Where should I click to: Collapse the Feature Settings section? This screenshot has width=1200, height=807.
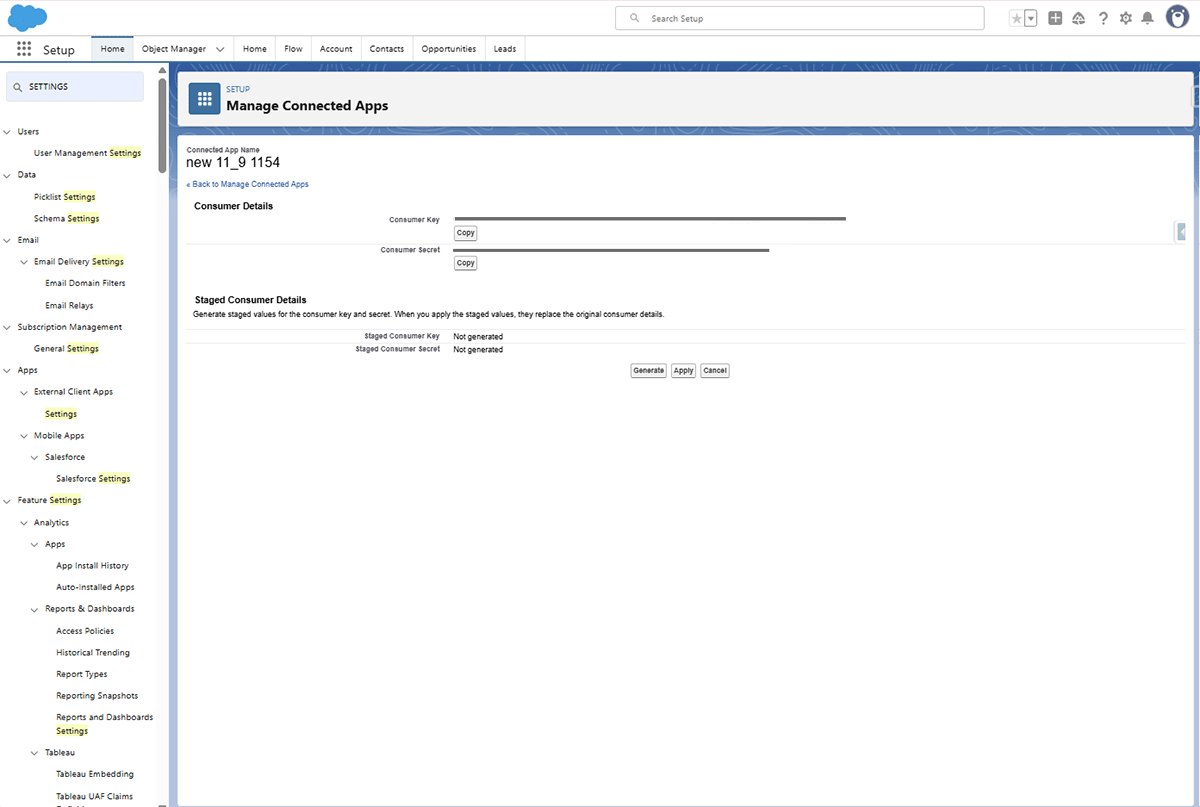(8, 500)
